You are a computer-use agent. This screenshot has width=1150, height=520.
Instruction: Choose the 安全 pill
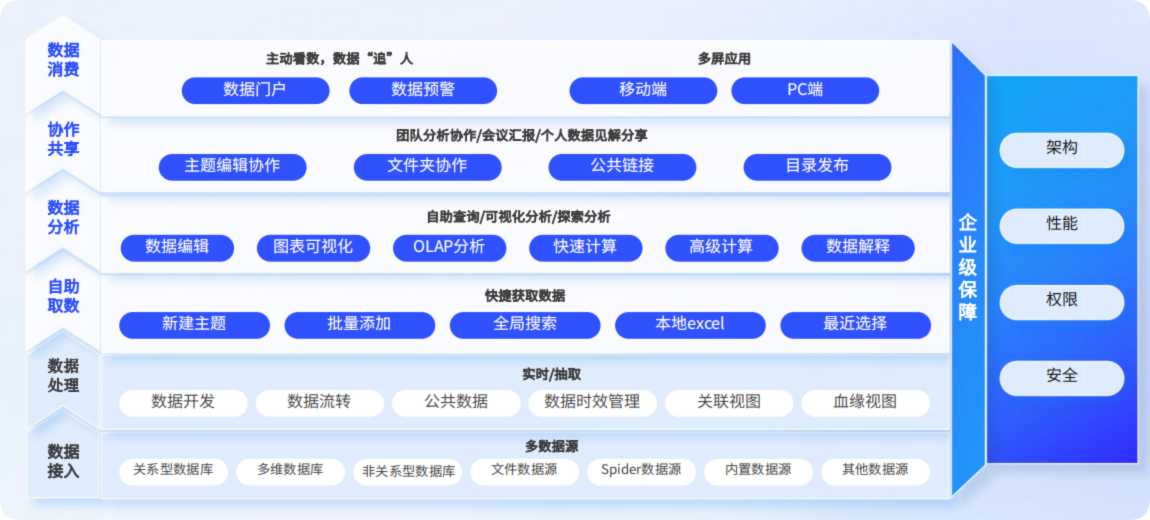(x=1061, y=378)
